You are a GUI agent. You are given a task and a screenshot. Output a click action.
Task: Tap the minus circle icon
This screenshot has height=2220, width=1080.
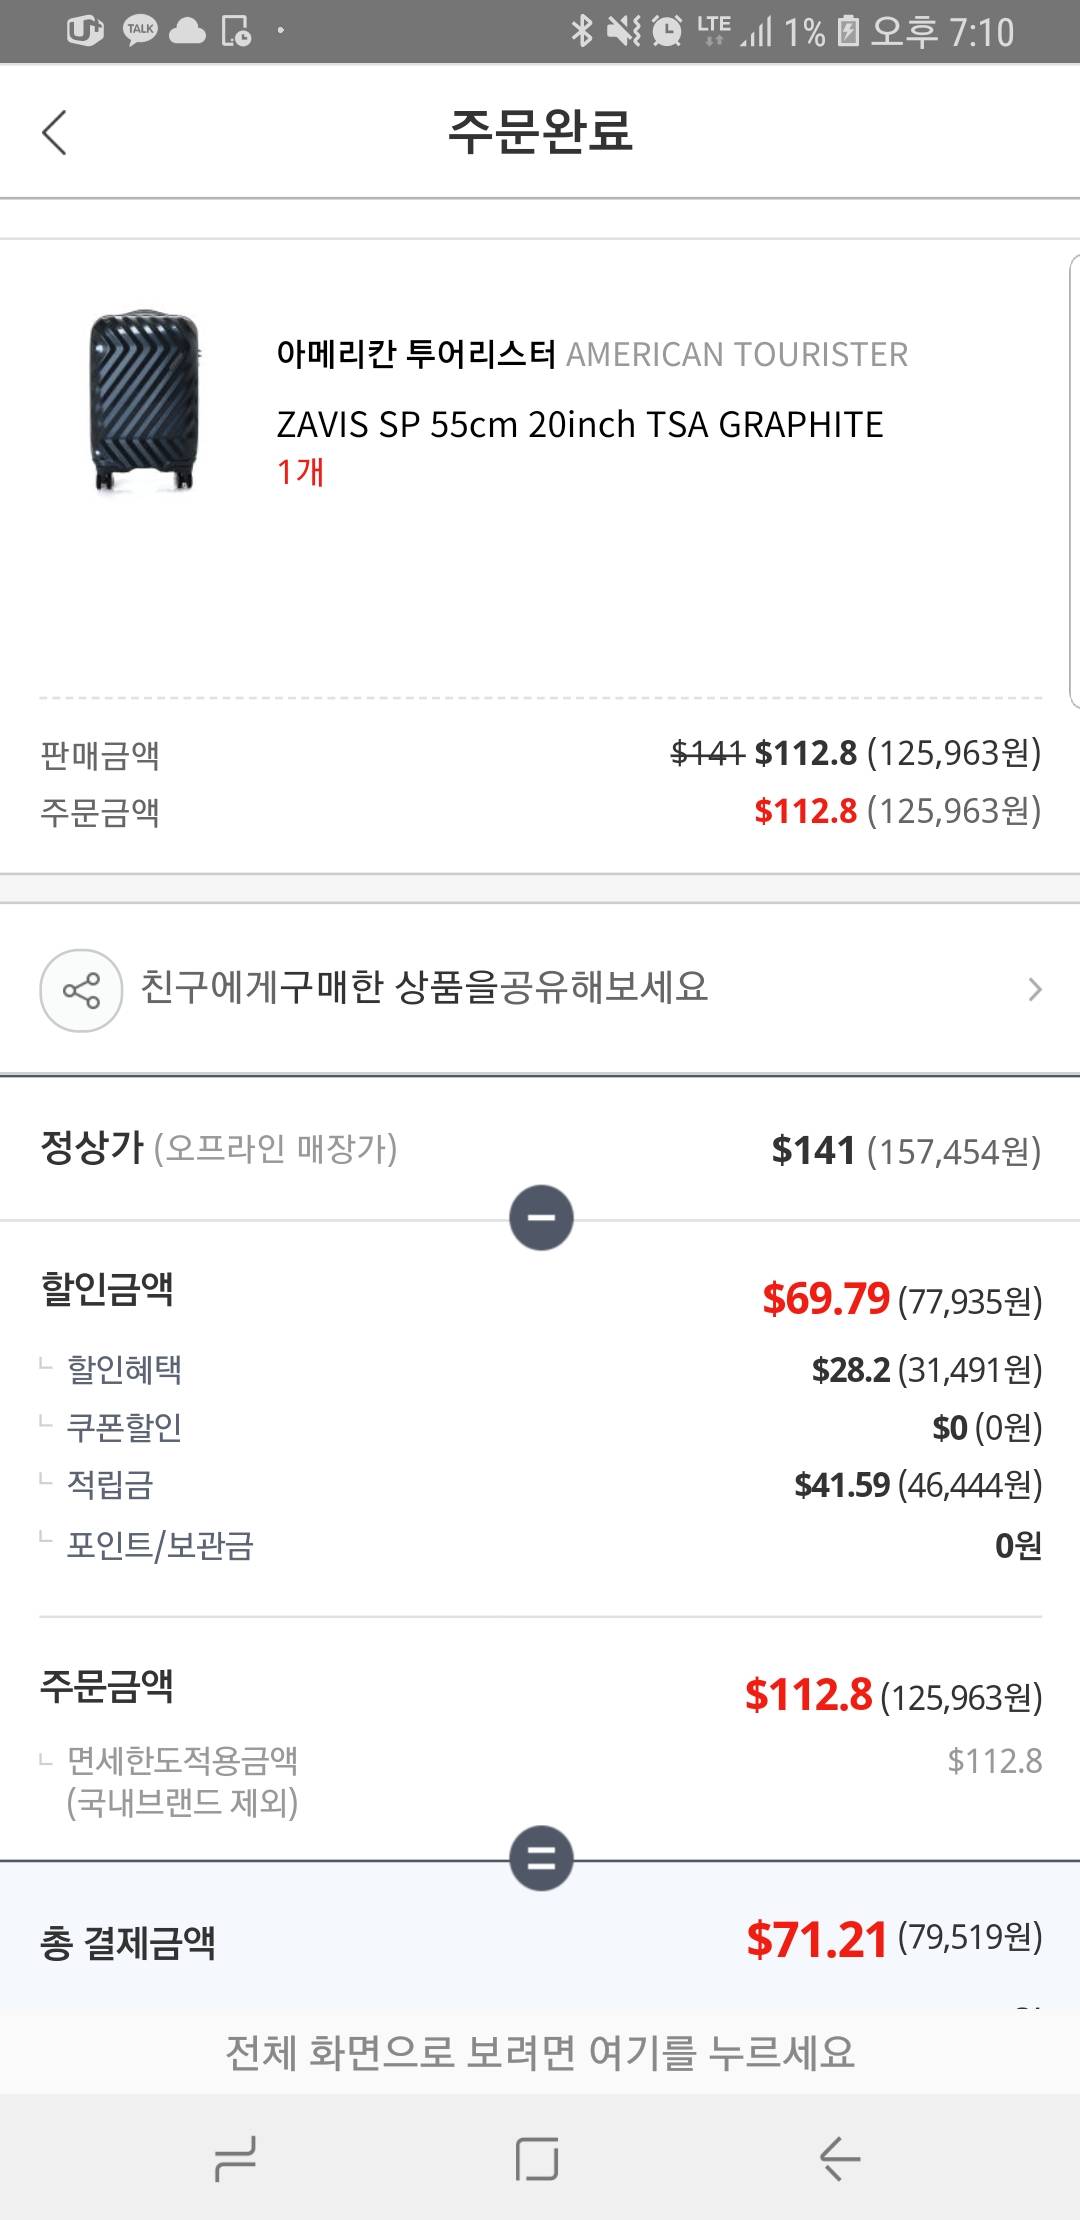541,1218
